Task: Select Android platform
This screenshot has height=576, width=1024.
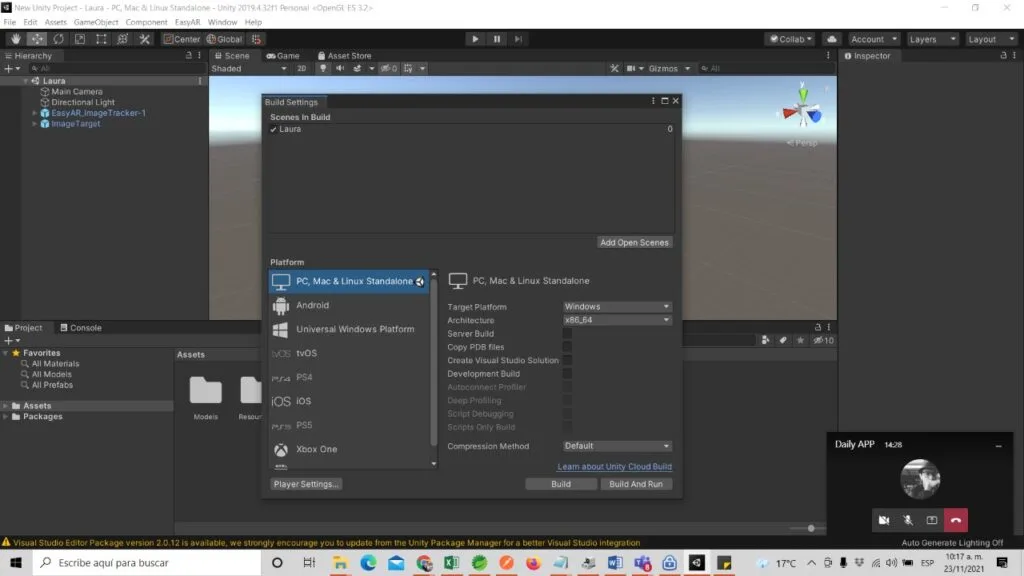Action: point(349,306)
